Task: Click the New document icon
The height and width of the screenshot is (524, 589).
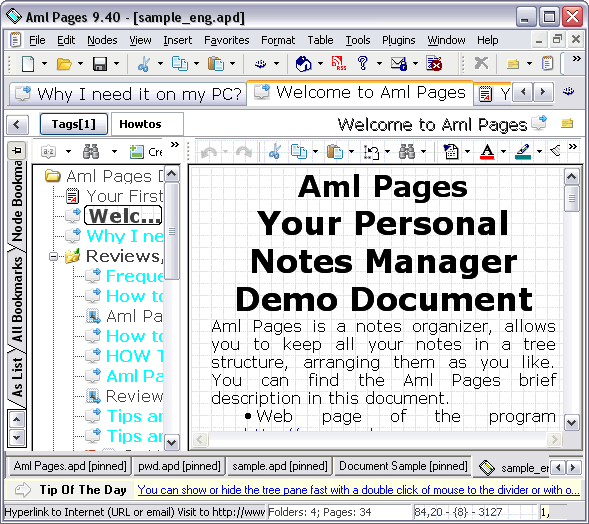Action: (x=28, y=63)
